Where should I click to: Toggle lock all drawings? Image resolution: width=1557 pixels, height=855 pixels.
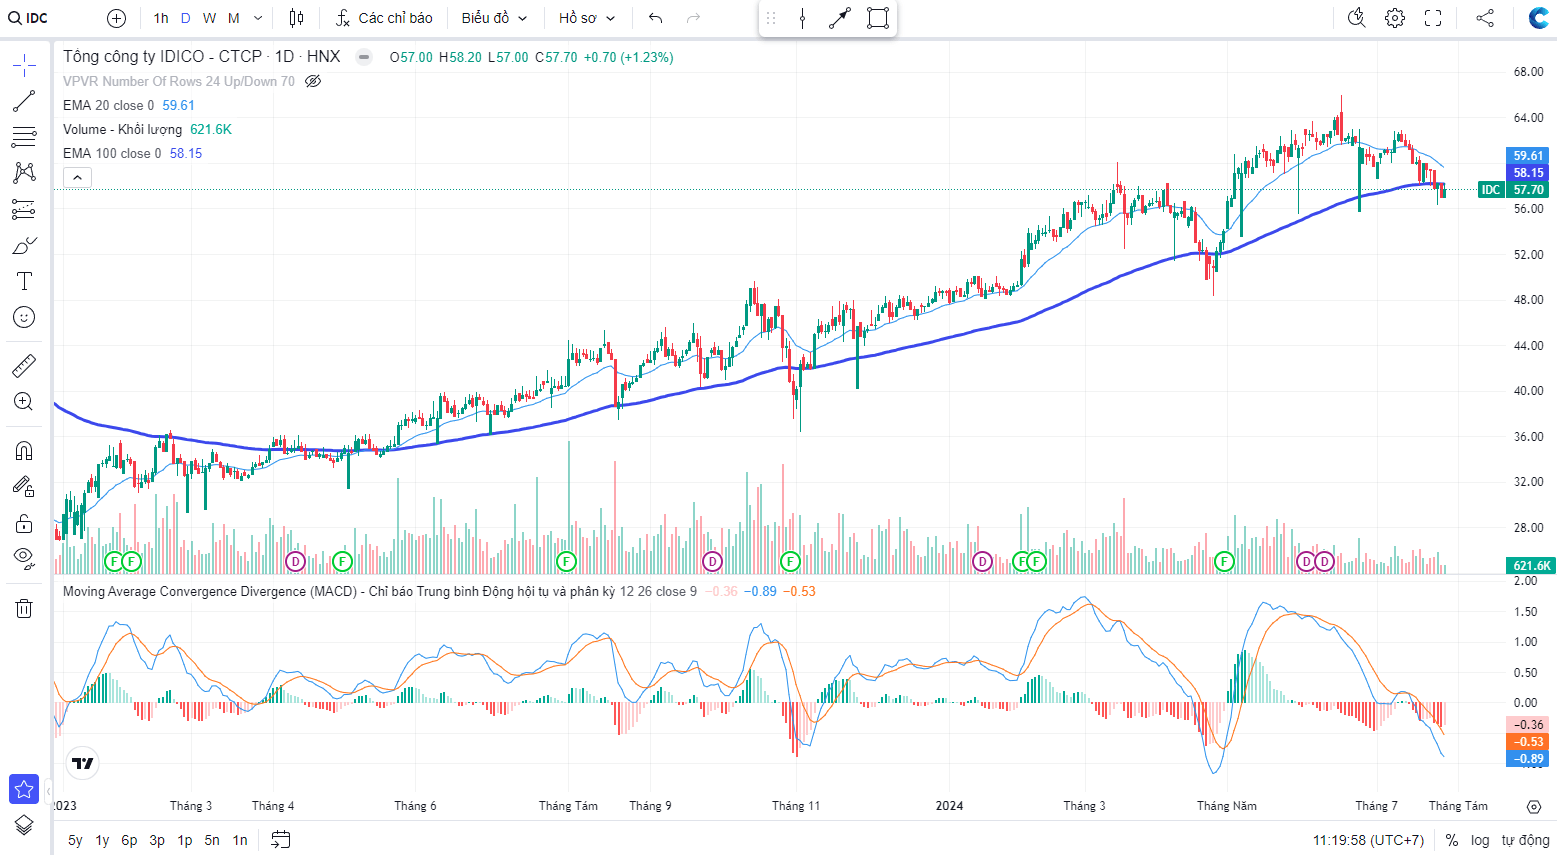pos(24,523)
